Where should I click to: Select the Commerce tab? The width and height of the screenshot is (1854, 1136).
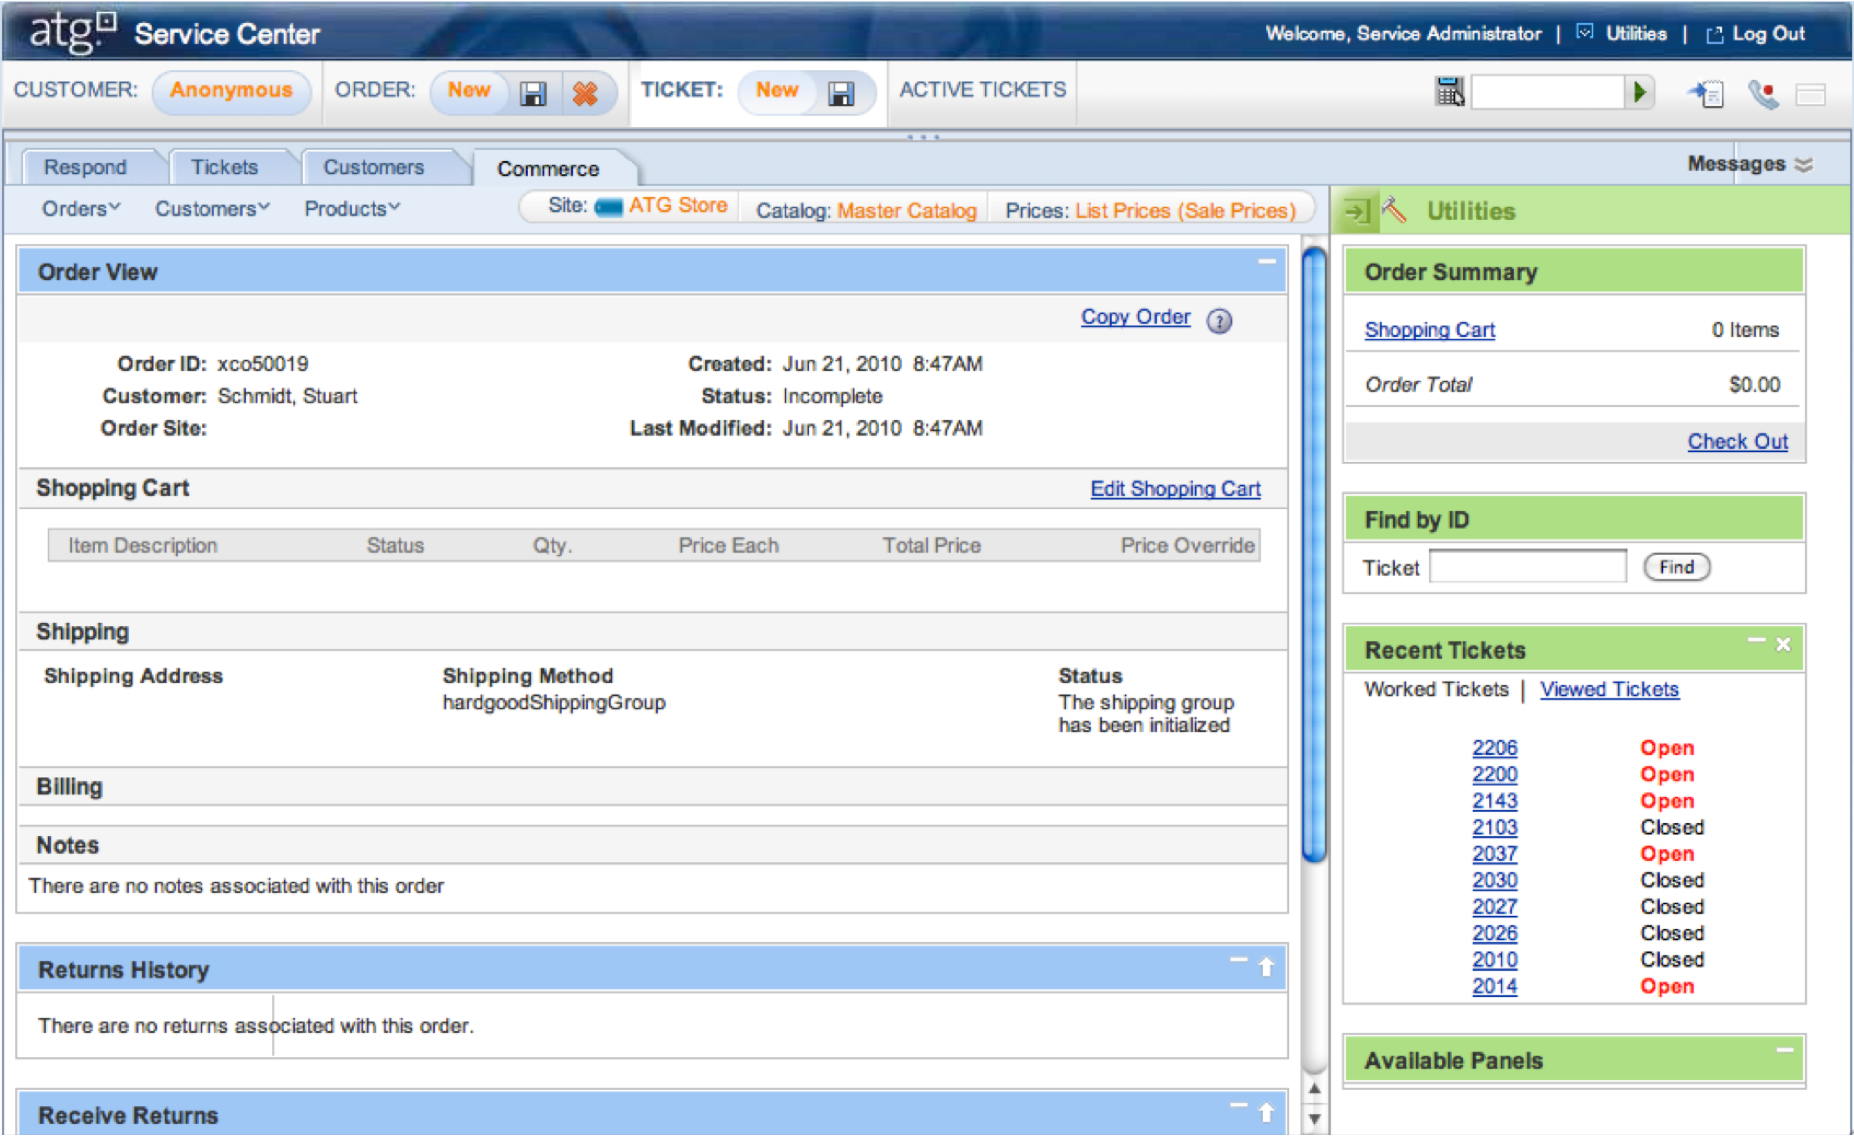click(x=548, y=168)
